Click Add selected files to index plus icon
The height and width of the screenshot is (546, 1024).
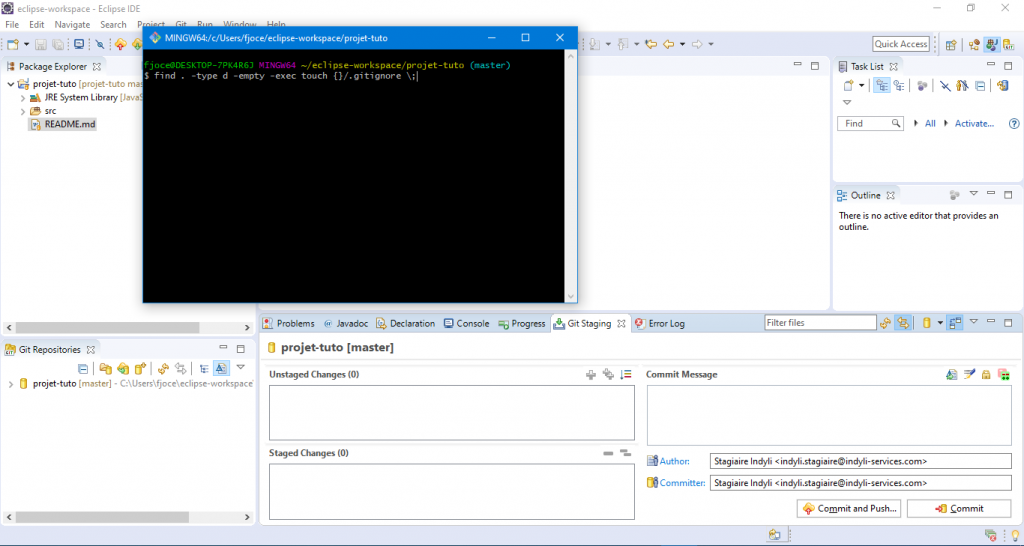591,375
